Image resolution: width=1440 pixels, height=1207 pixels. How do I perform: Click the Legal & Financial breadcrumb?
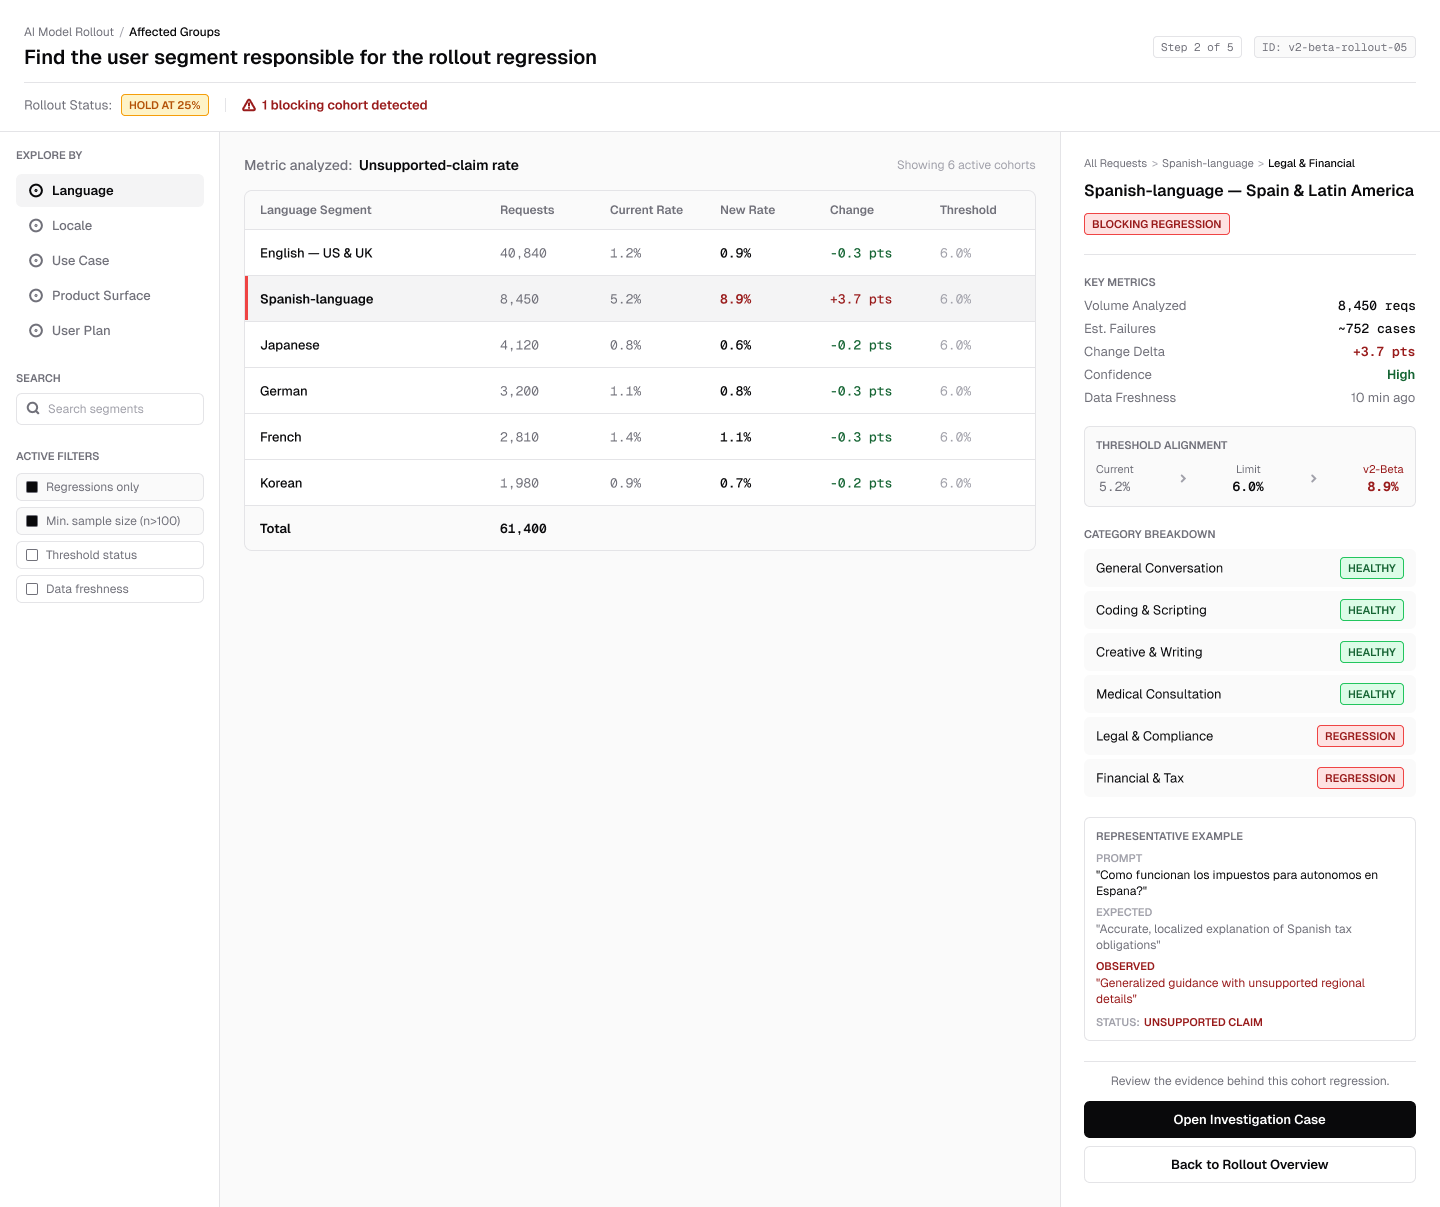click(x=1311, y=163)
